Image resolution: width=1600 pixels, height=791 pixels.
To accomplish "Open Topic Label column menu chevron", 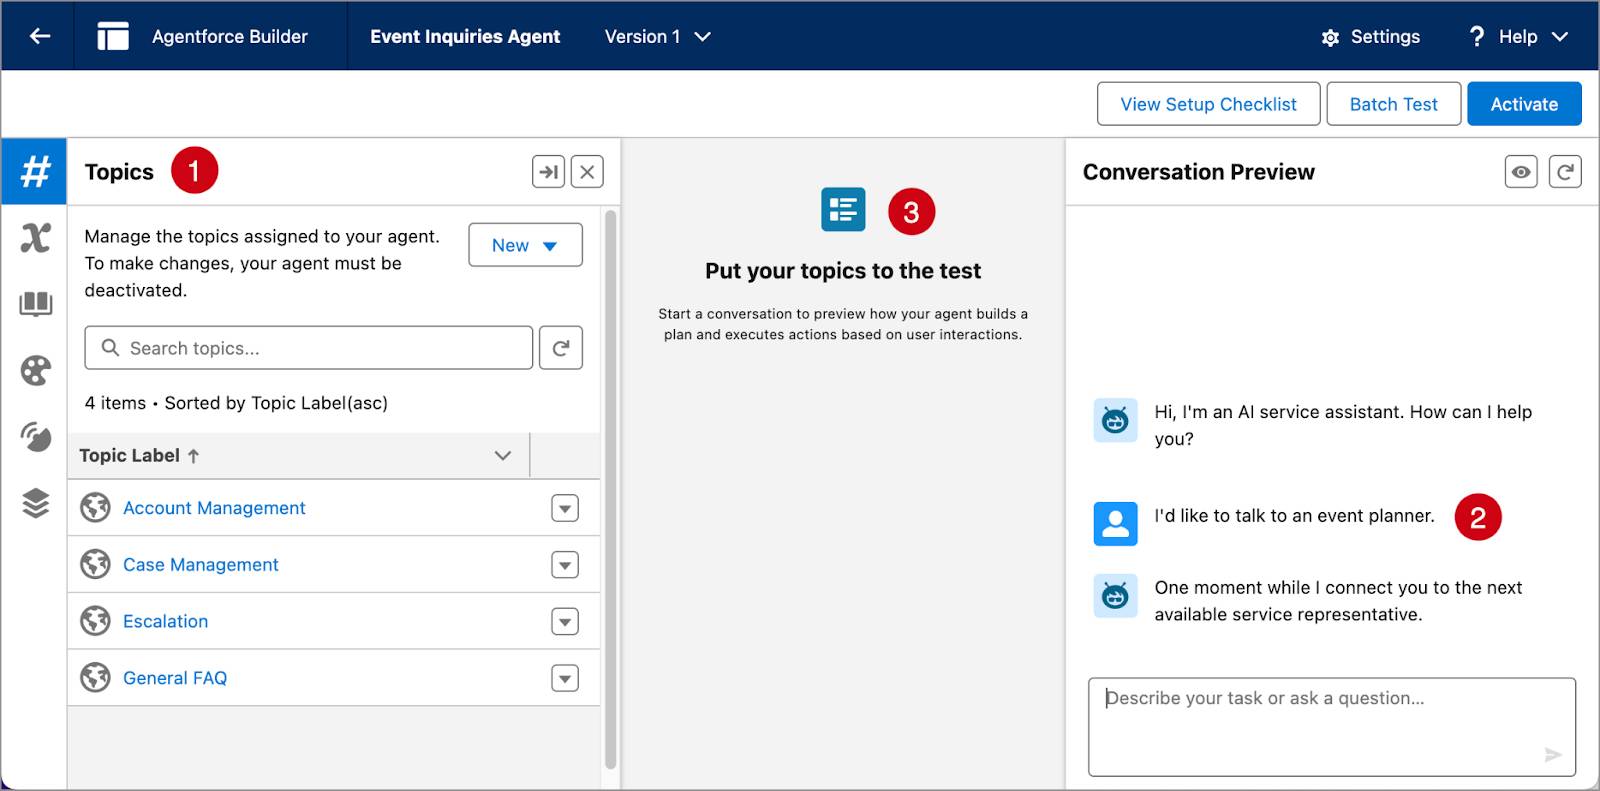I will pyautogui.click(x=503, y=455).
